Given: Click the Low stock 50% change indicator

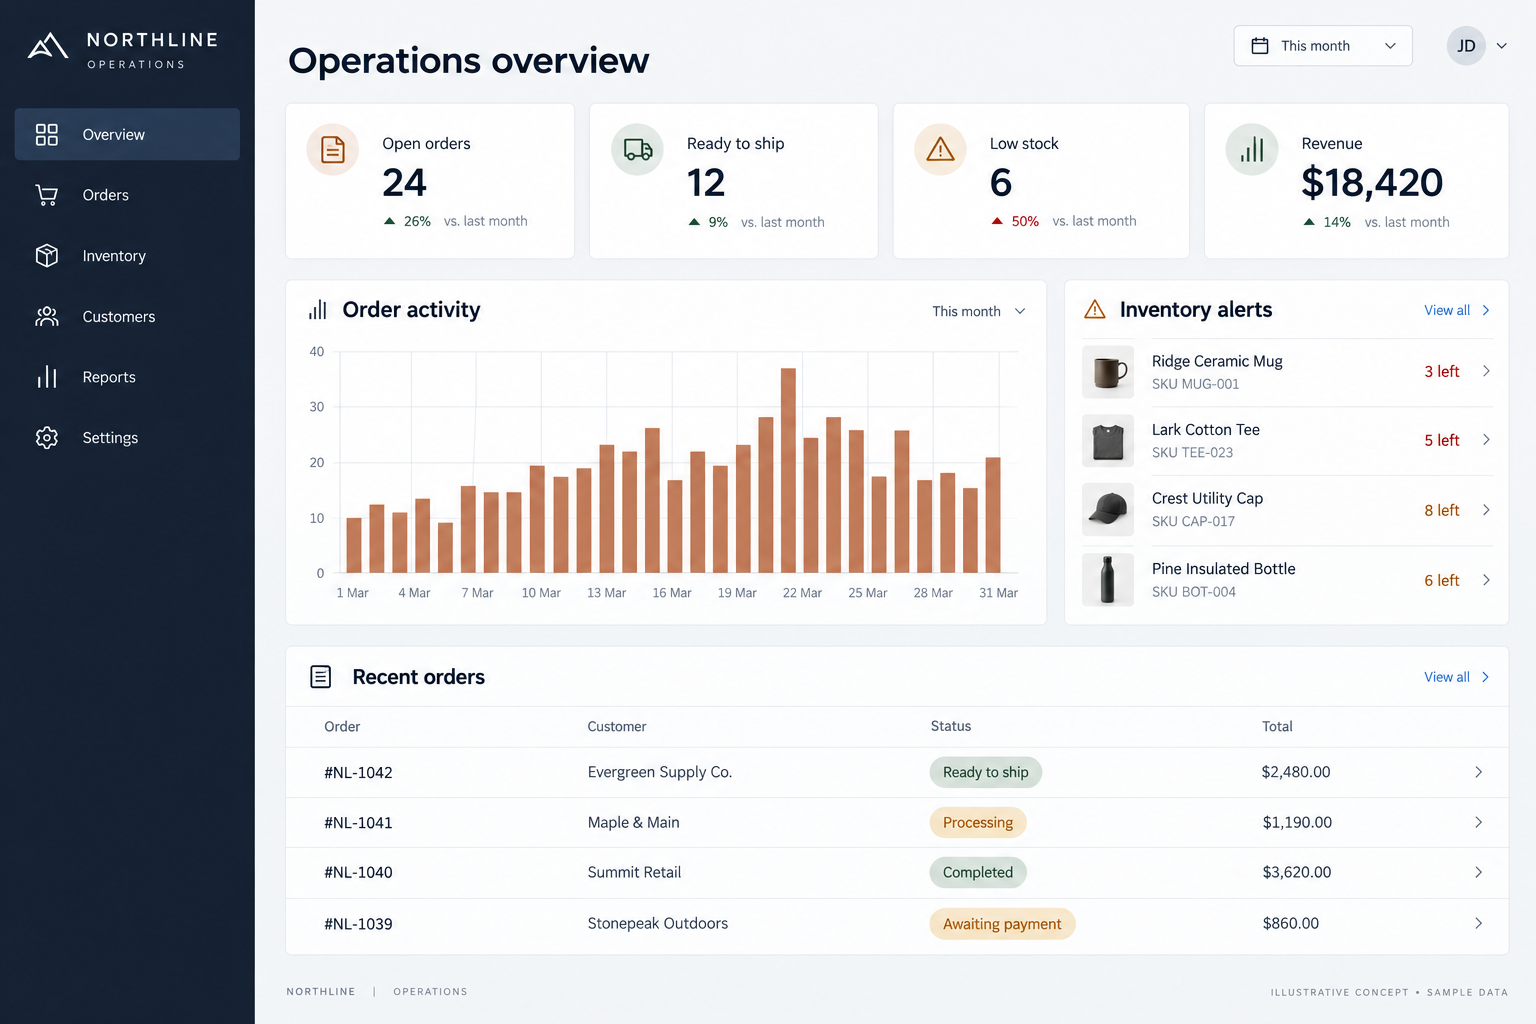Looking at the screenshot, I should pos(1016,221).
